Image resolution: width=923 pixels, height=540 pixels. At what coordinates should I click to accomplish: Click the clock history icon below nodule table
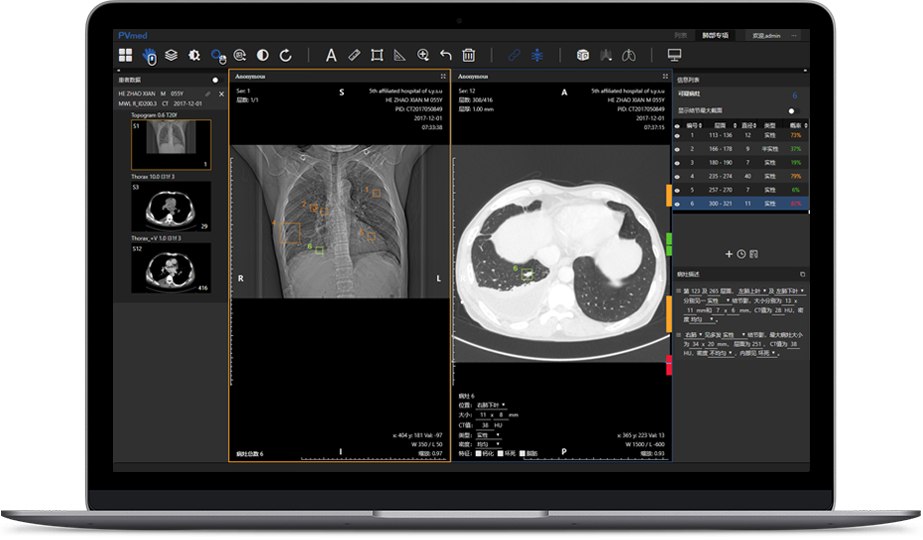741,254
